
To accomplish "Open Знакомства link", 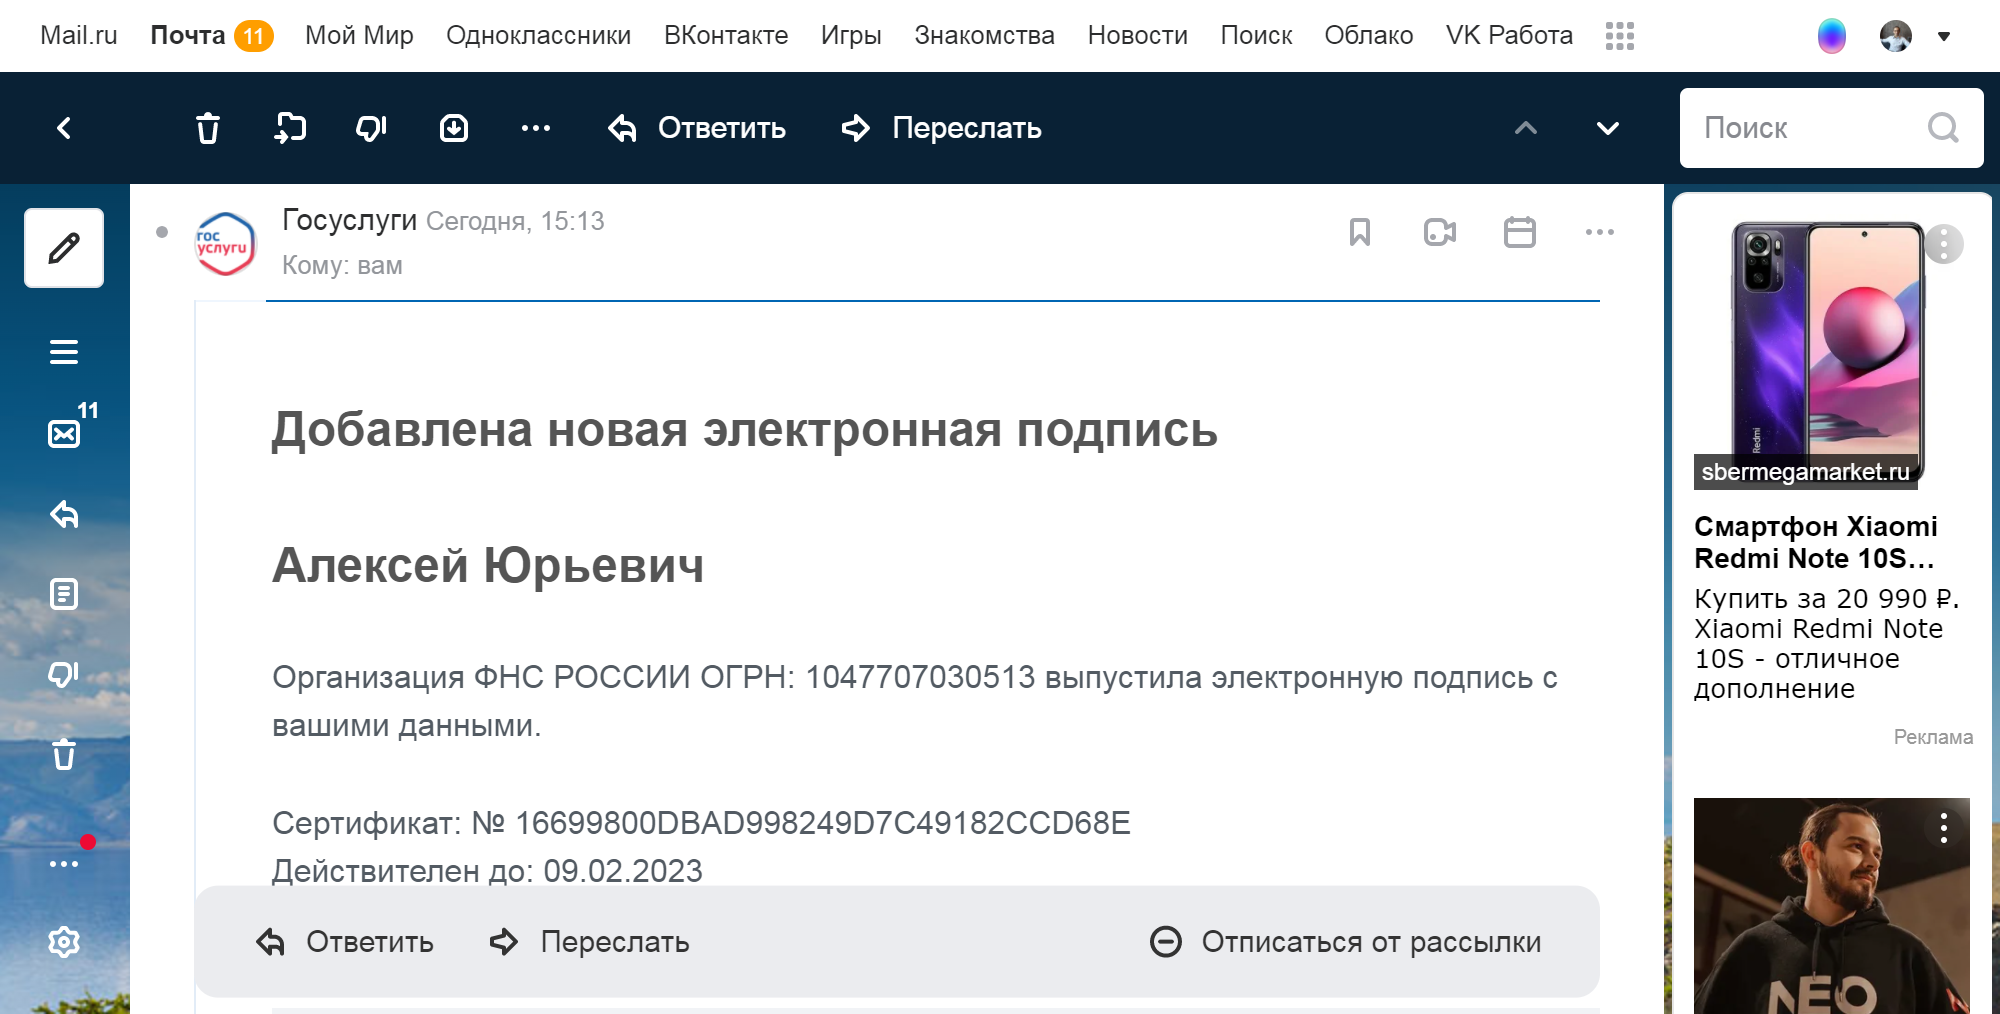I will pos(984,36).
